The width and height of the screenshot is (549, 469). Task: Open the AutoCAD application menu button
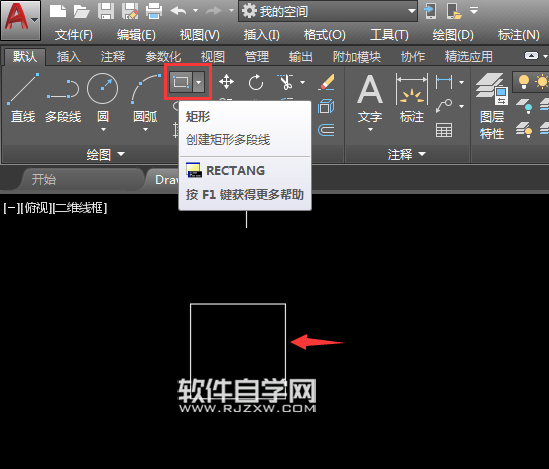20,20
